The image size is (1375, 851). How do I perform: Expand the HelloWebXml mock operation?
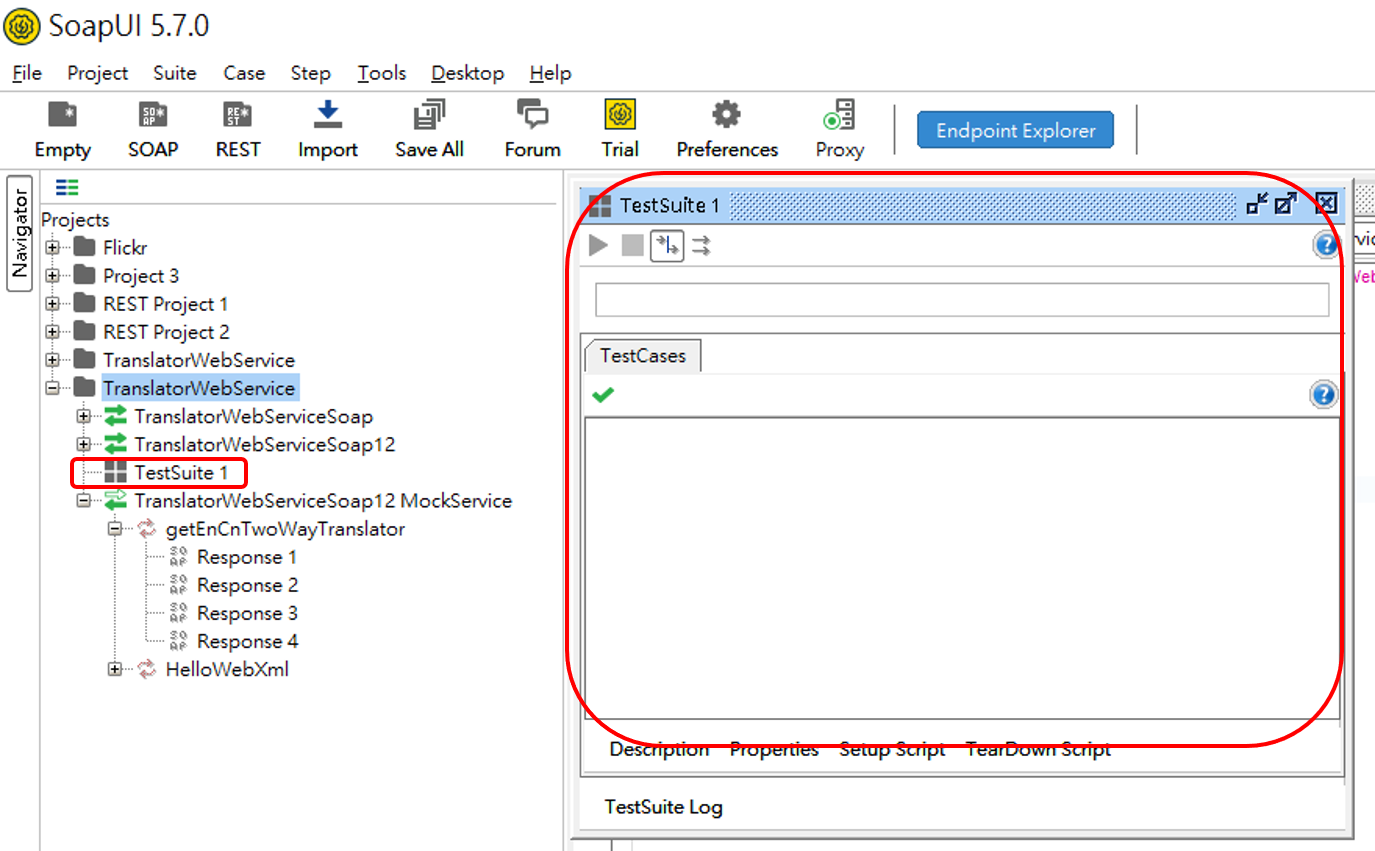115,669
